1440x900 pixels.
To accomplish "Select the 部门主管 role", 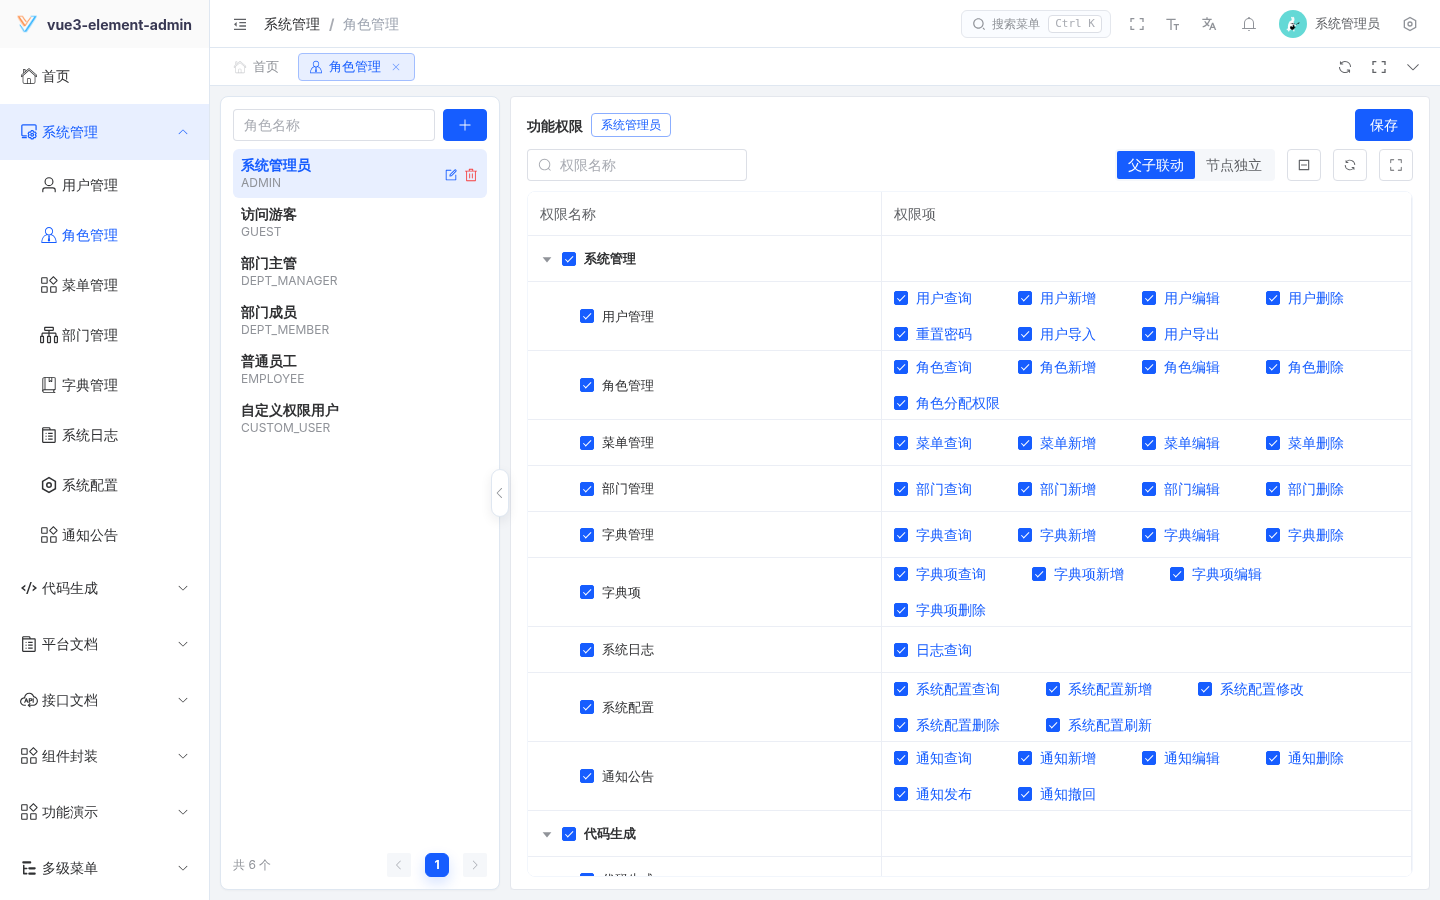I will pos(360,271).
